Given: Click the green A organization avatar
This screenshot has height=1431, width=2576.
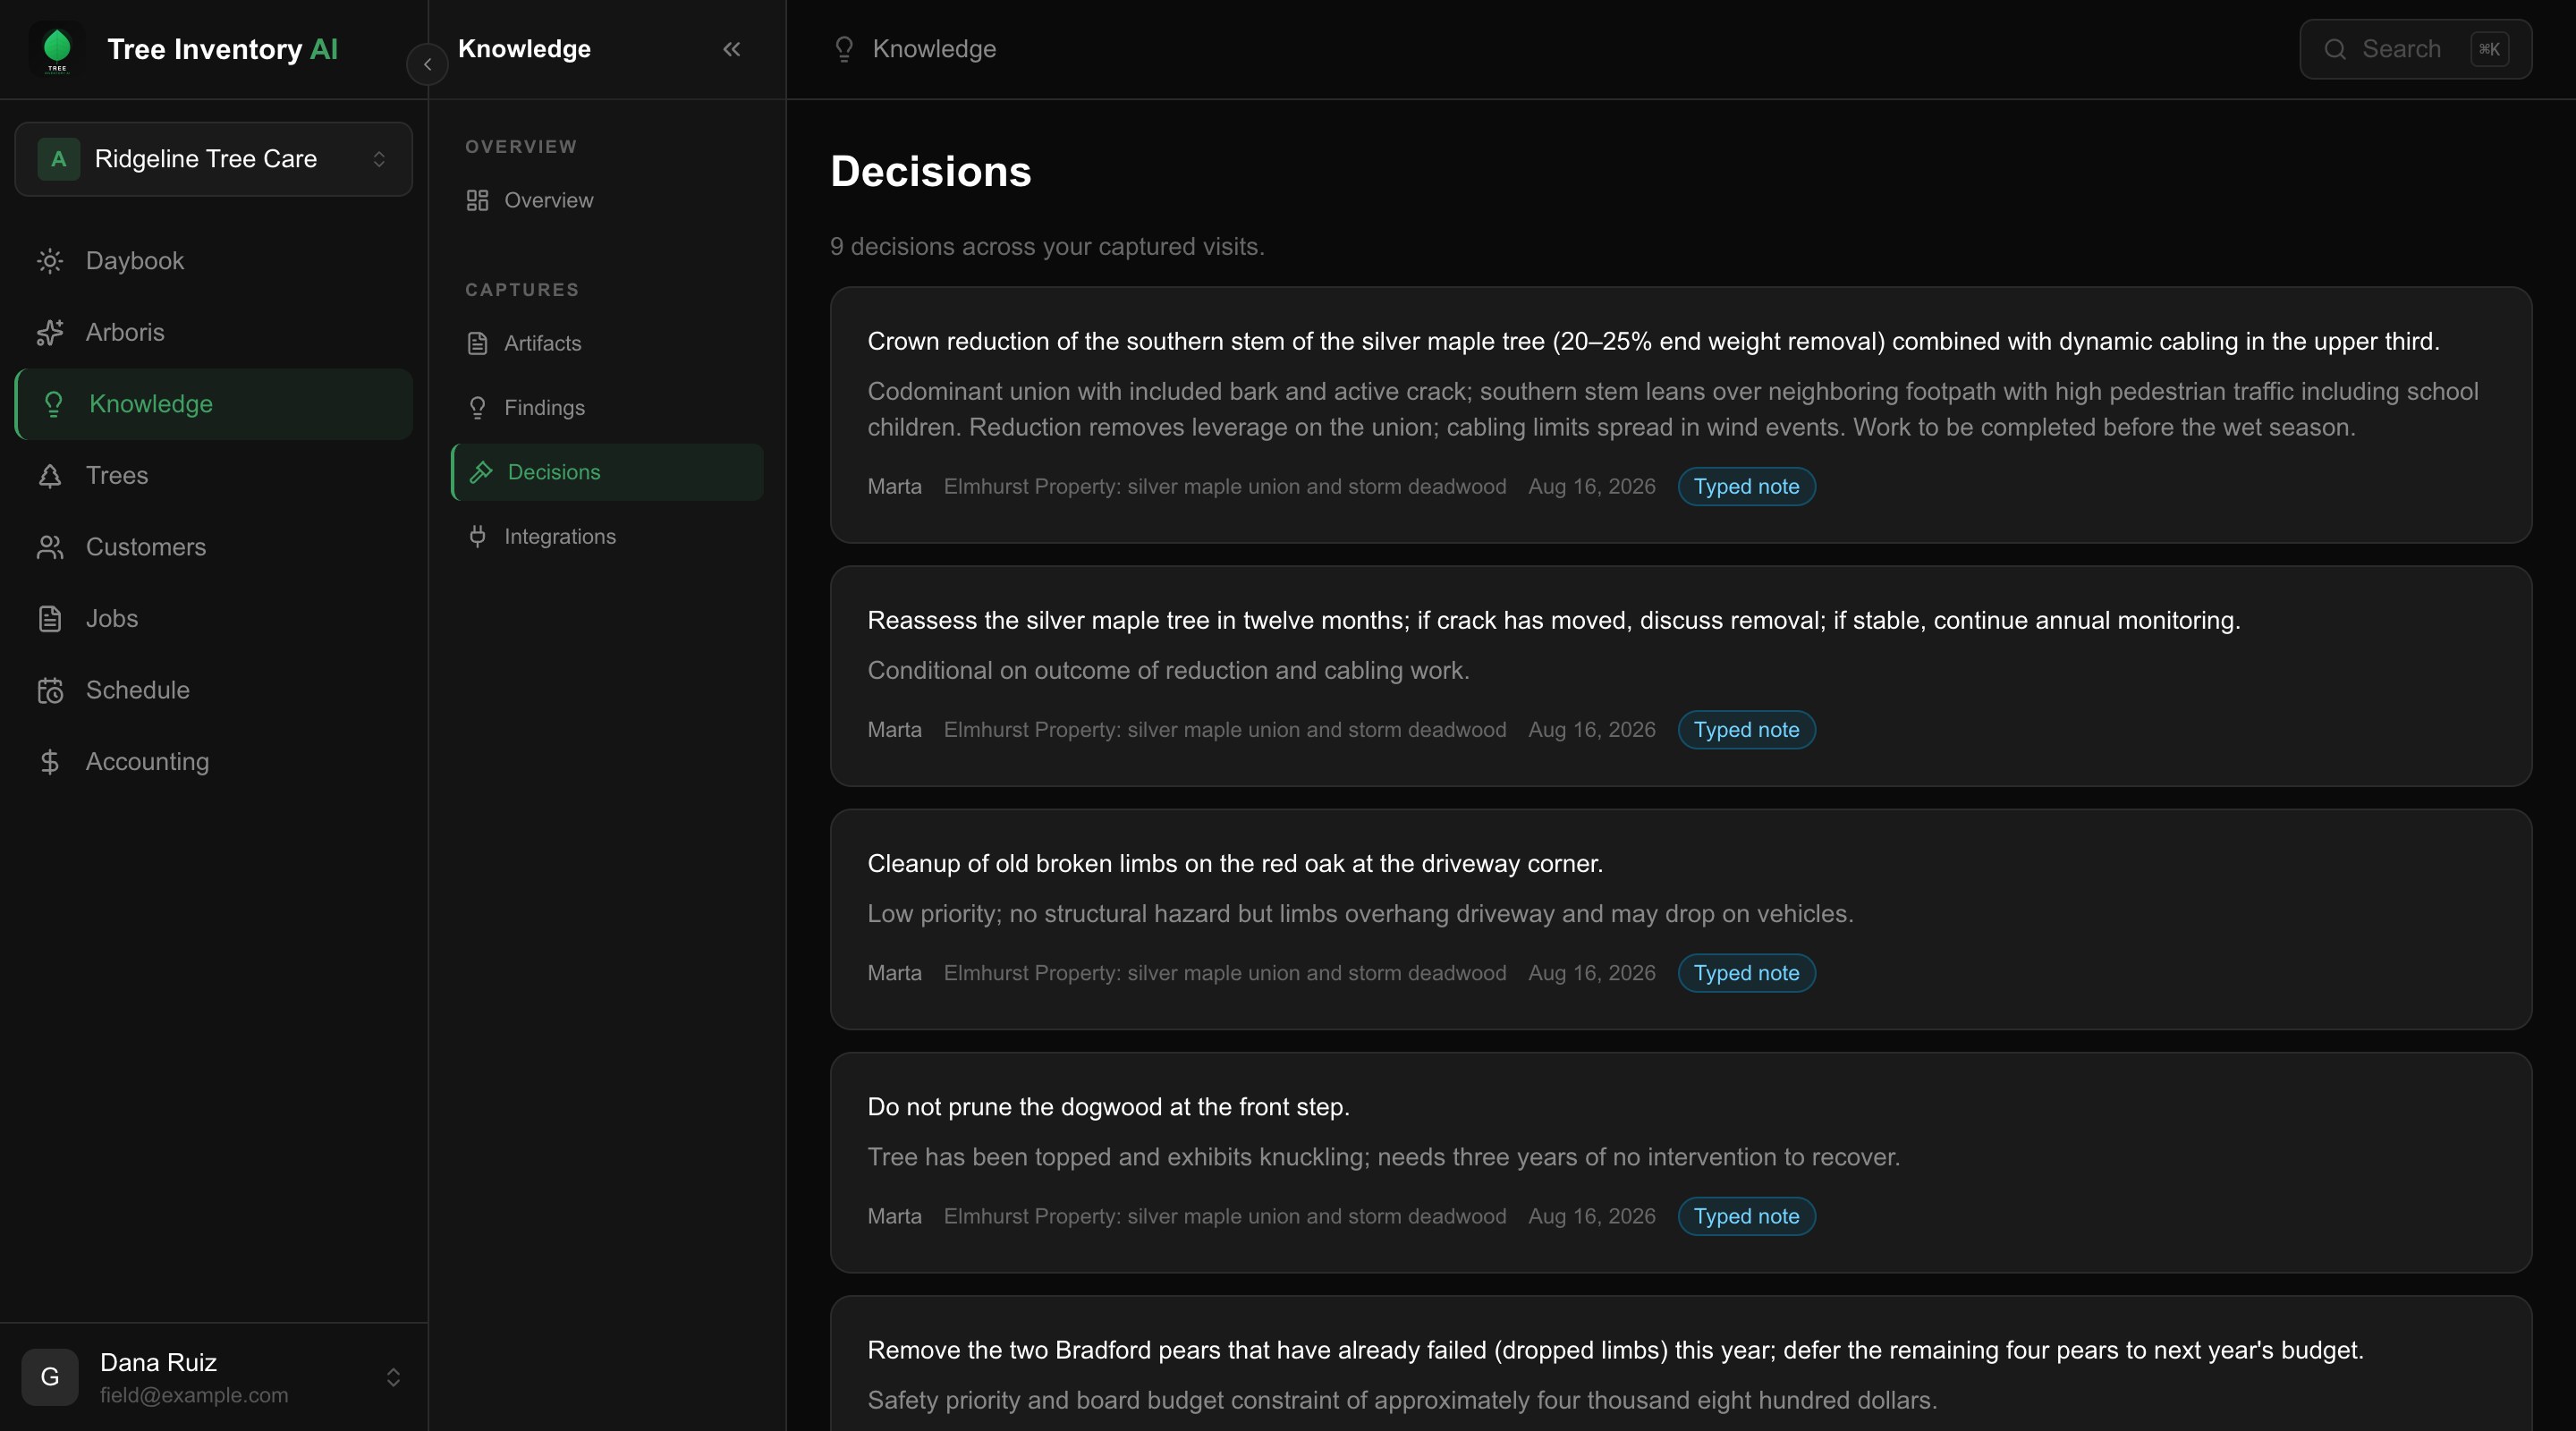Looking at the screenshot, I should 58,159.
